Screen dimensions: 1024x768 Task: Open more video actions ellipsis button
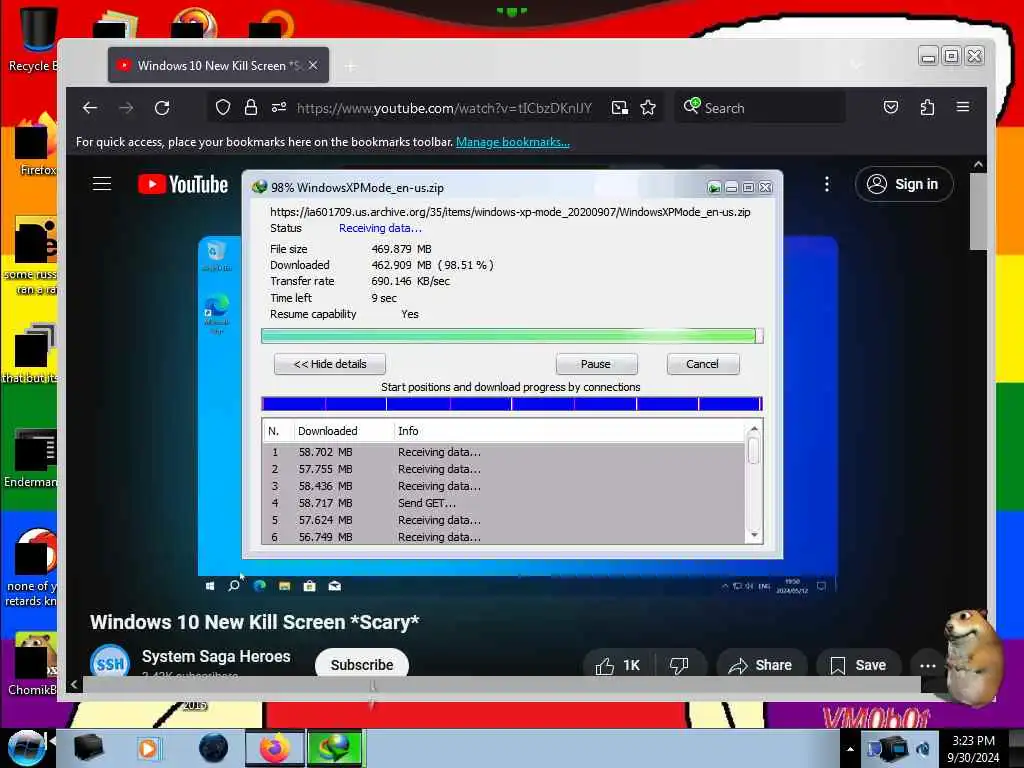[x=928, y=665]
